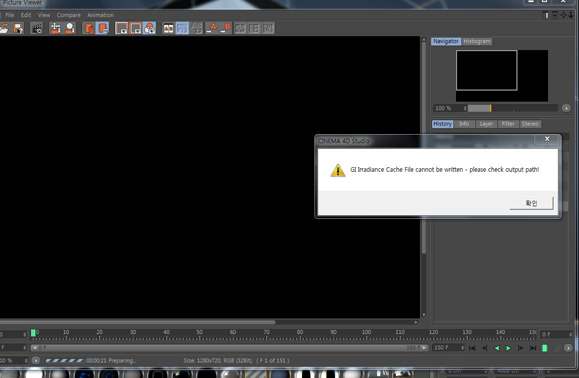Click the 'Size: 1280x720, RGB (32Bit)' status text
Image resolution: width=579 pixels, height=378 pixels.
218,361
